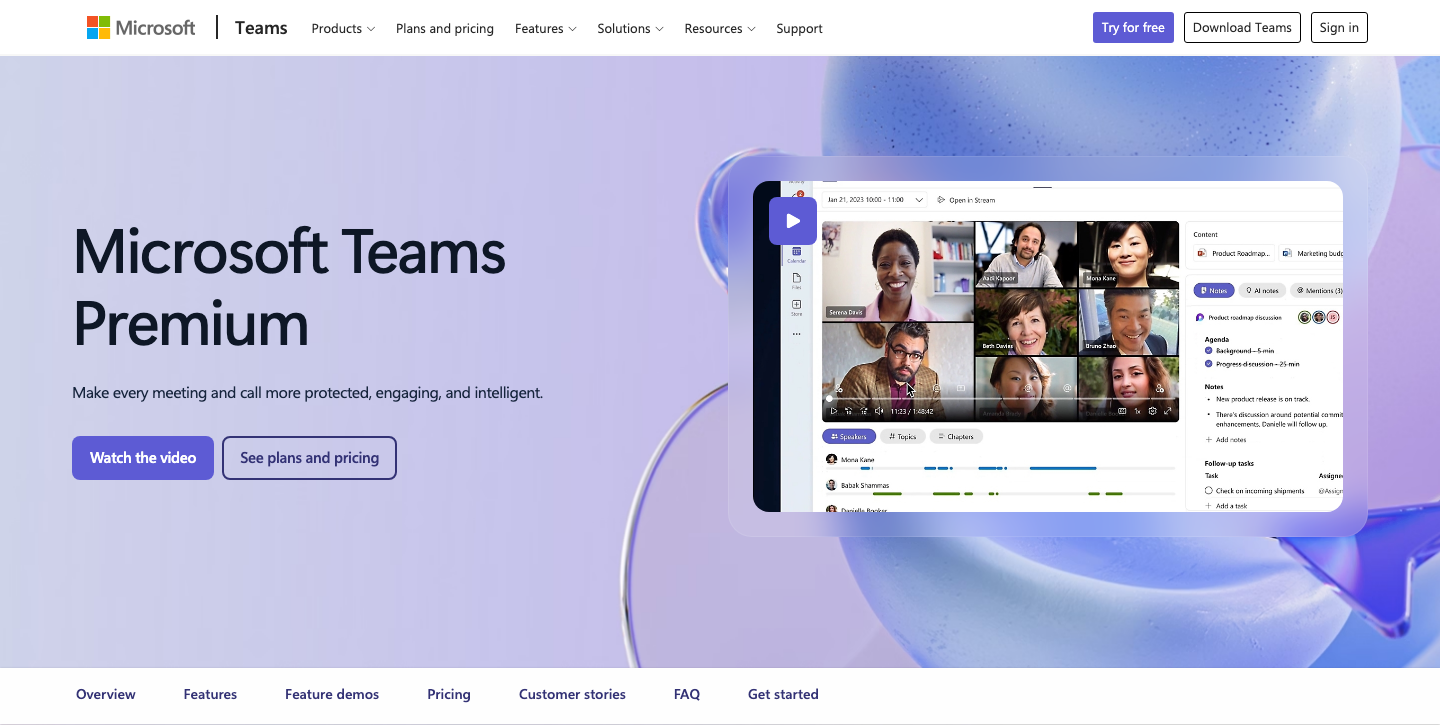Image resolution: width=1440 pixels, height=725 pixels.
Task: Select the AI notes pill in preview
Action: coord(1261,290)
